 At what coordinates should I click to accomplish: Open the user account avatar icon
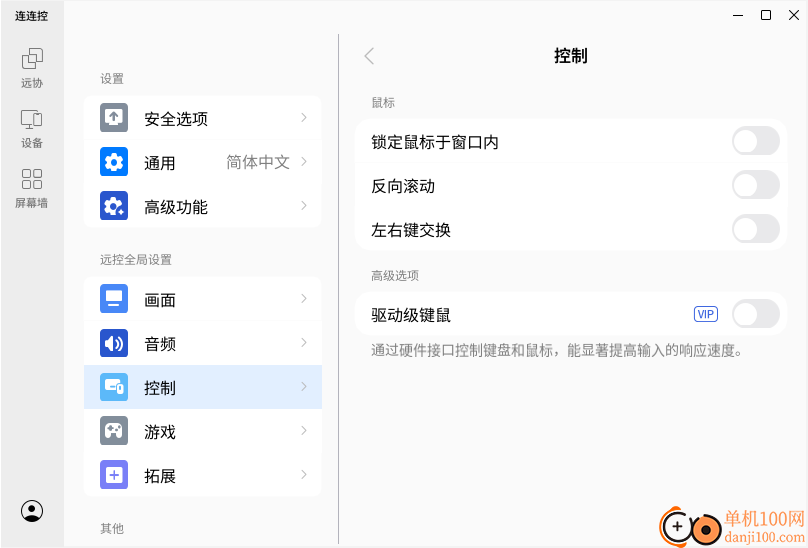click(x=32, y=511)
